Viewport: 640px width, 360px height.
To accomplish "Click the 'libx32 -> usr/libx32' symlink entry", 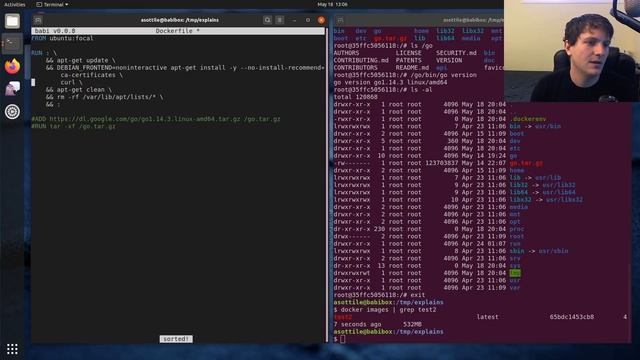I will [546, 200].
